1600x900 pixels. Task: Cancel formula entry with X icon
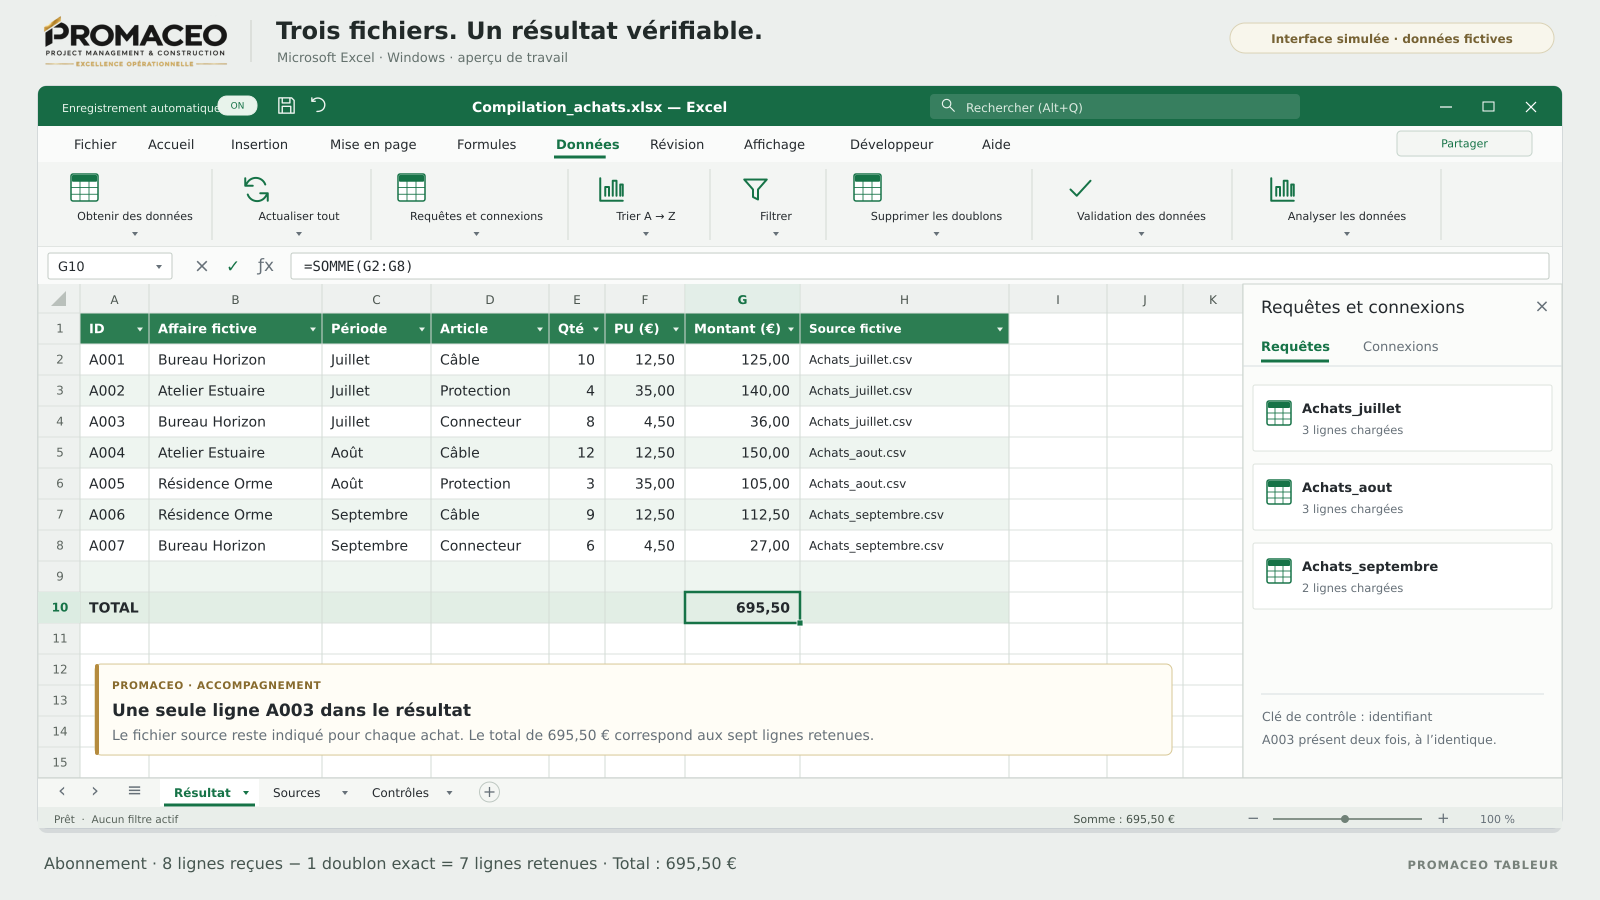202,266
